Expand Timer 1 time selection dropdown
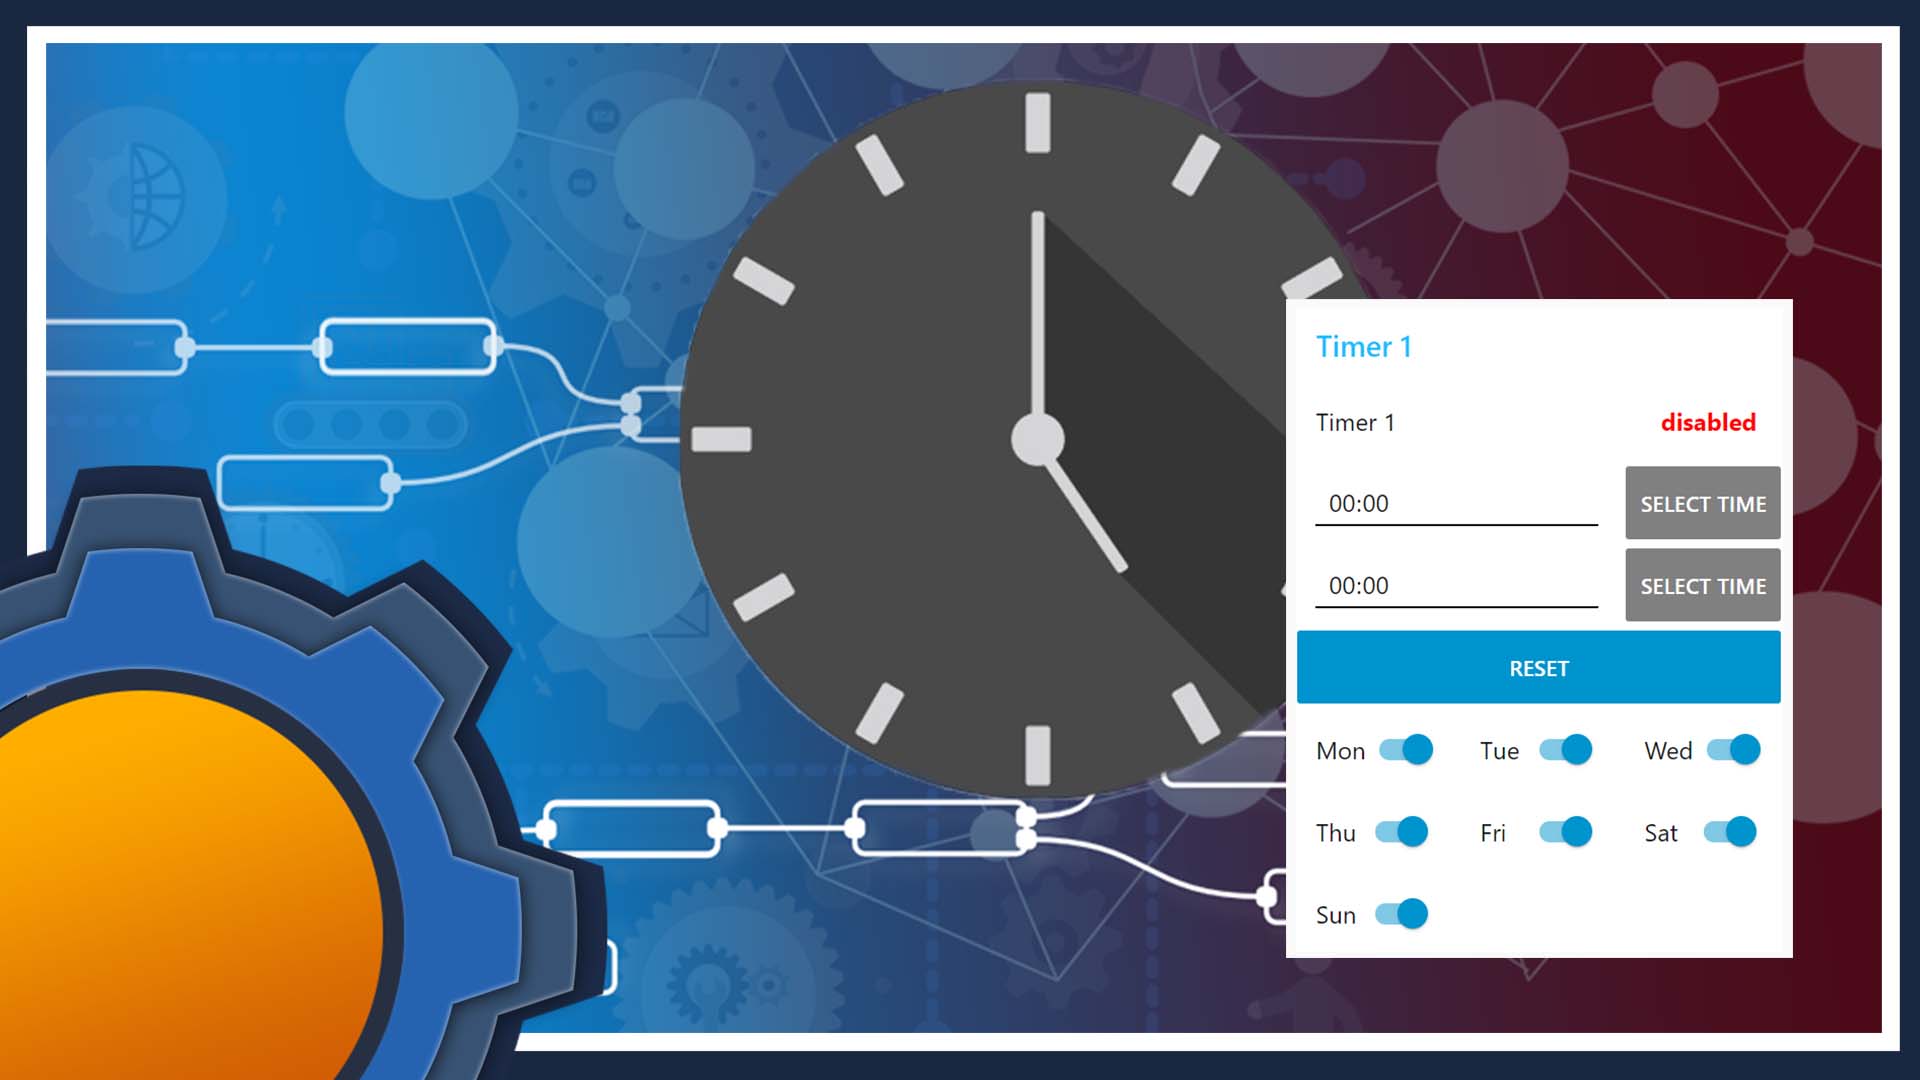The image size is (1920, 1080). click(1704, 502)
